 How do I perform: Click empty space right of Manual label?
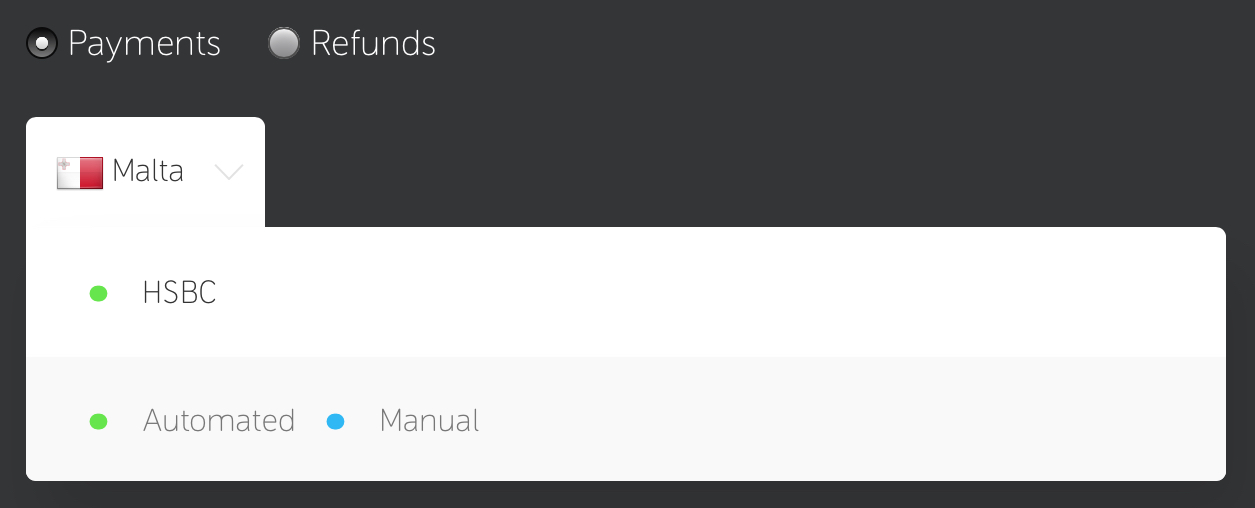click(850, 420)
